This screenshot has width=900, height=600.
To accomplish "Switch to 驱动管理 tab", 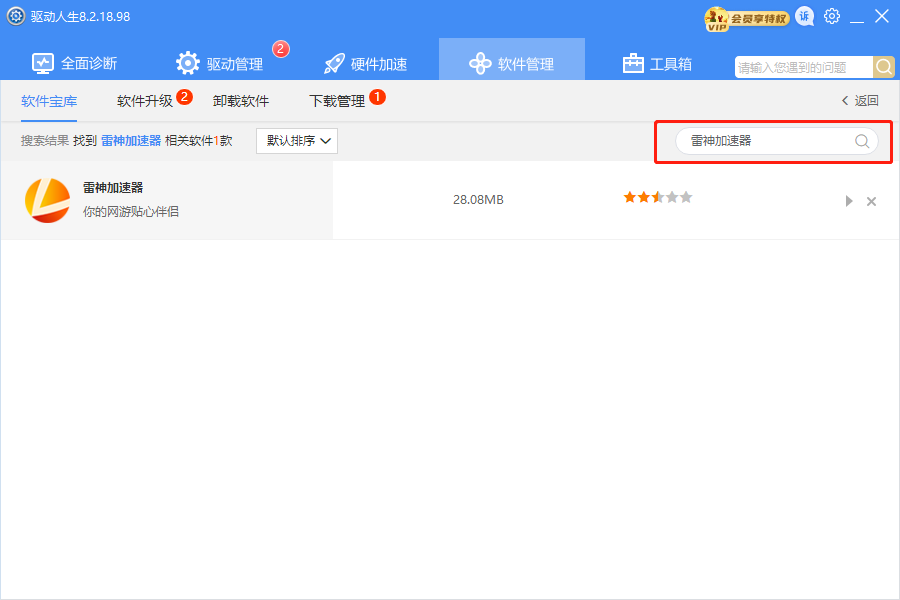I will (x=219, y=63).
